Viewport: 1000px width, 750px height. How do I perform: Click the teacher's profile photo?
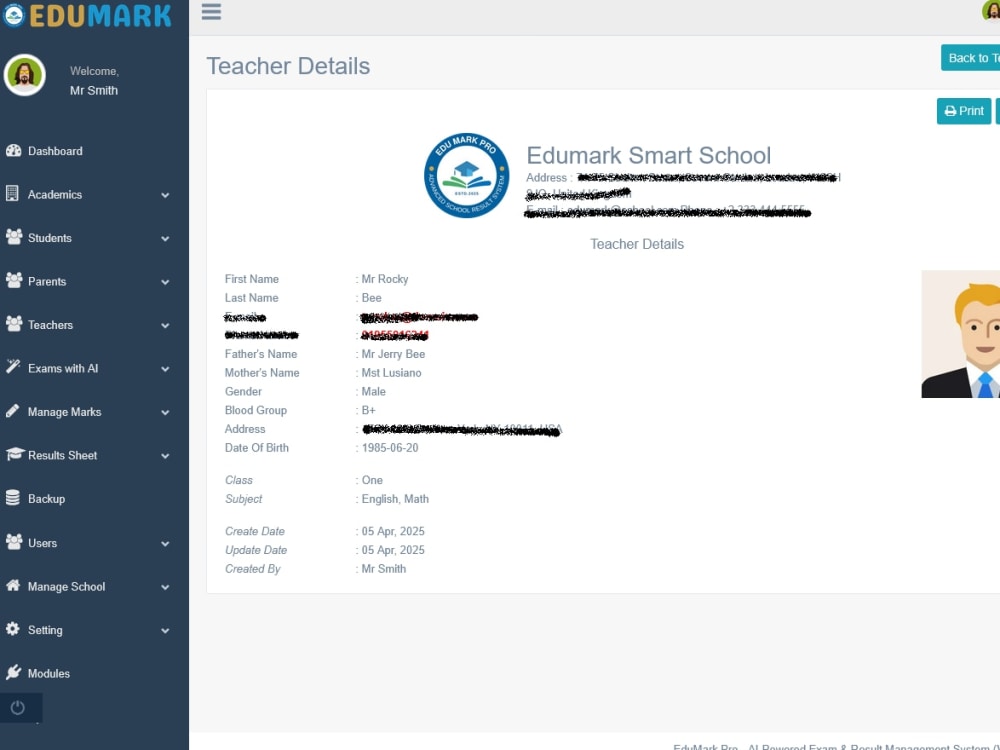pyautogui.click(x=960, y=334)
